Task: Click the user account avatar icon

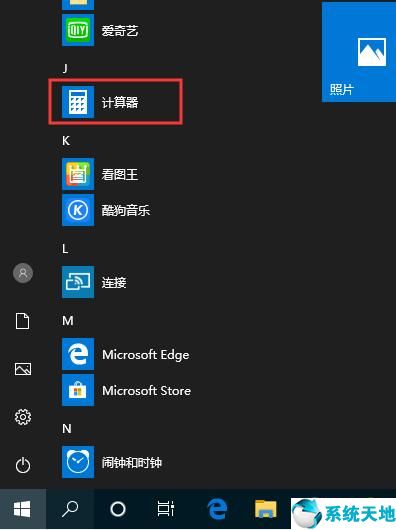Action: 23,273
